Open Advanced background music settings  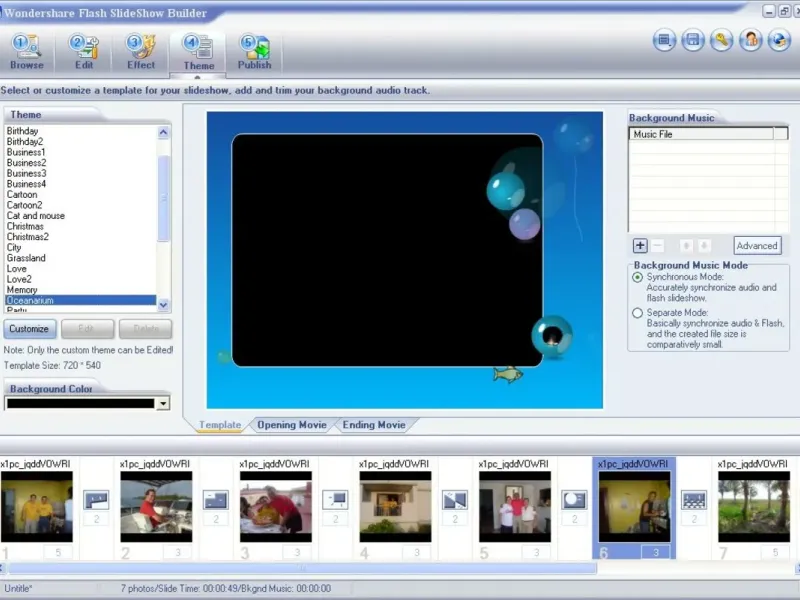[x=756, y=245]
